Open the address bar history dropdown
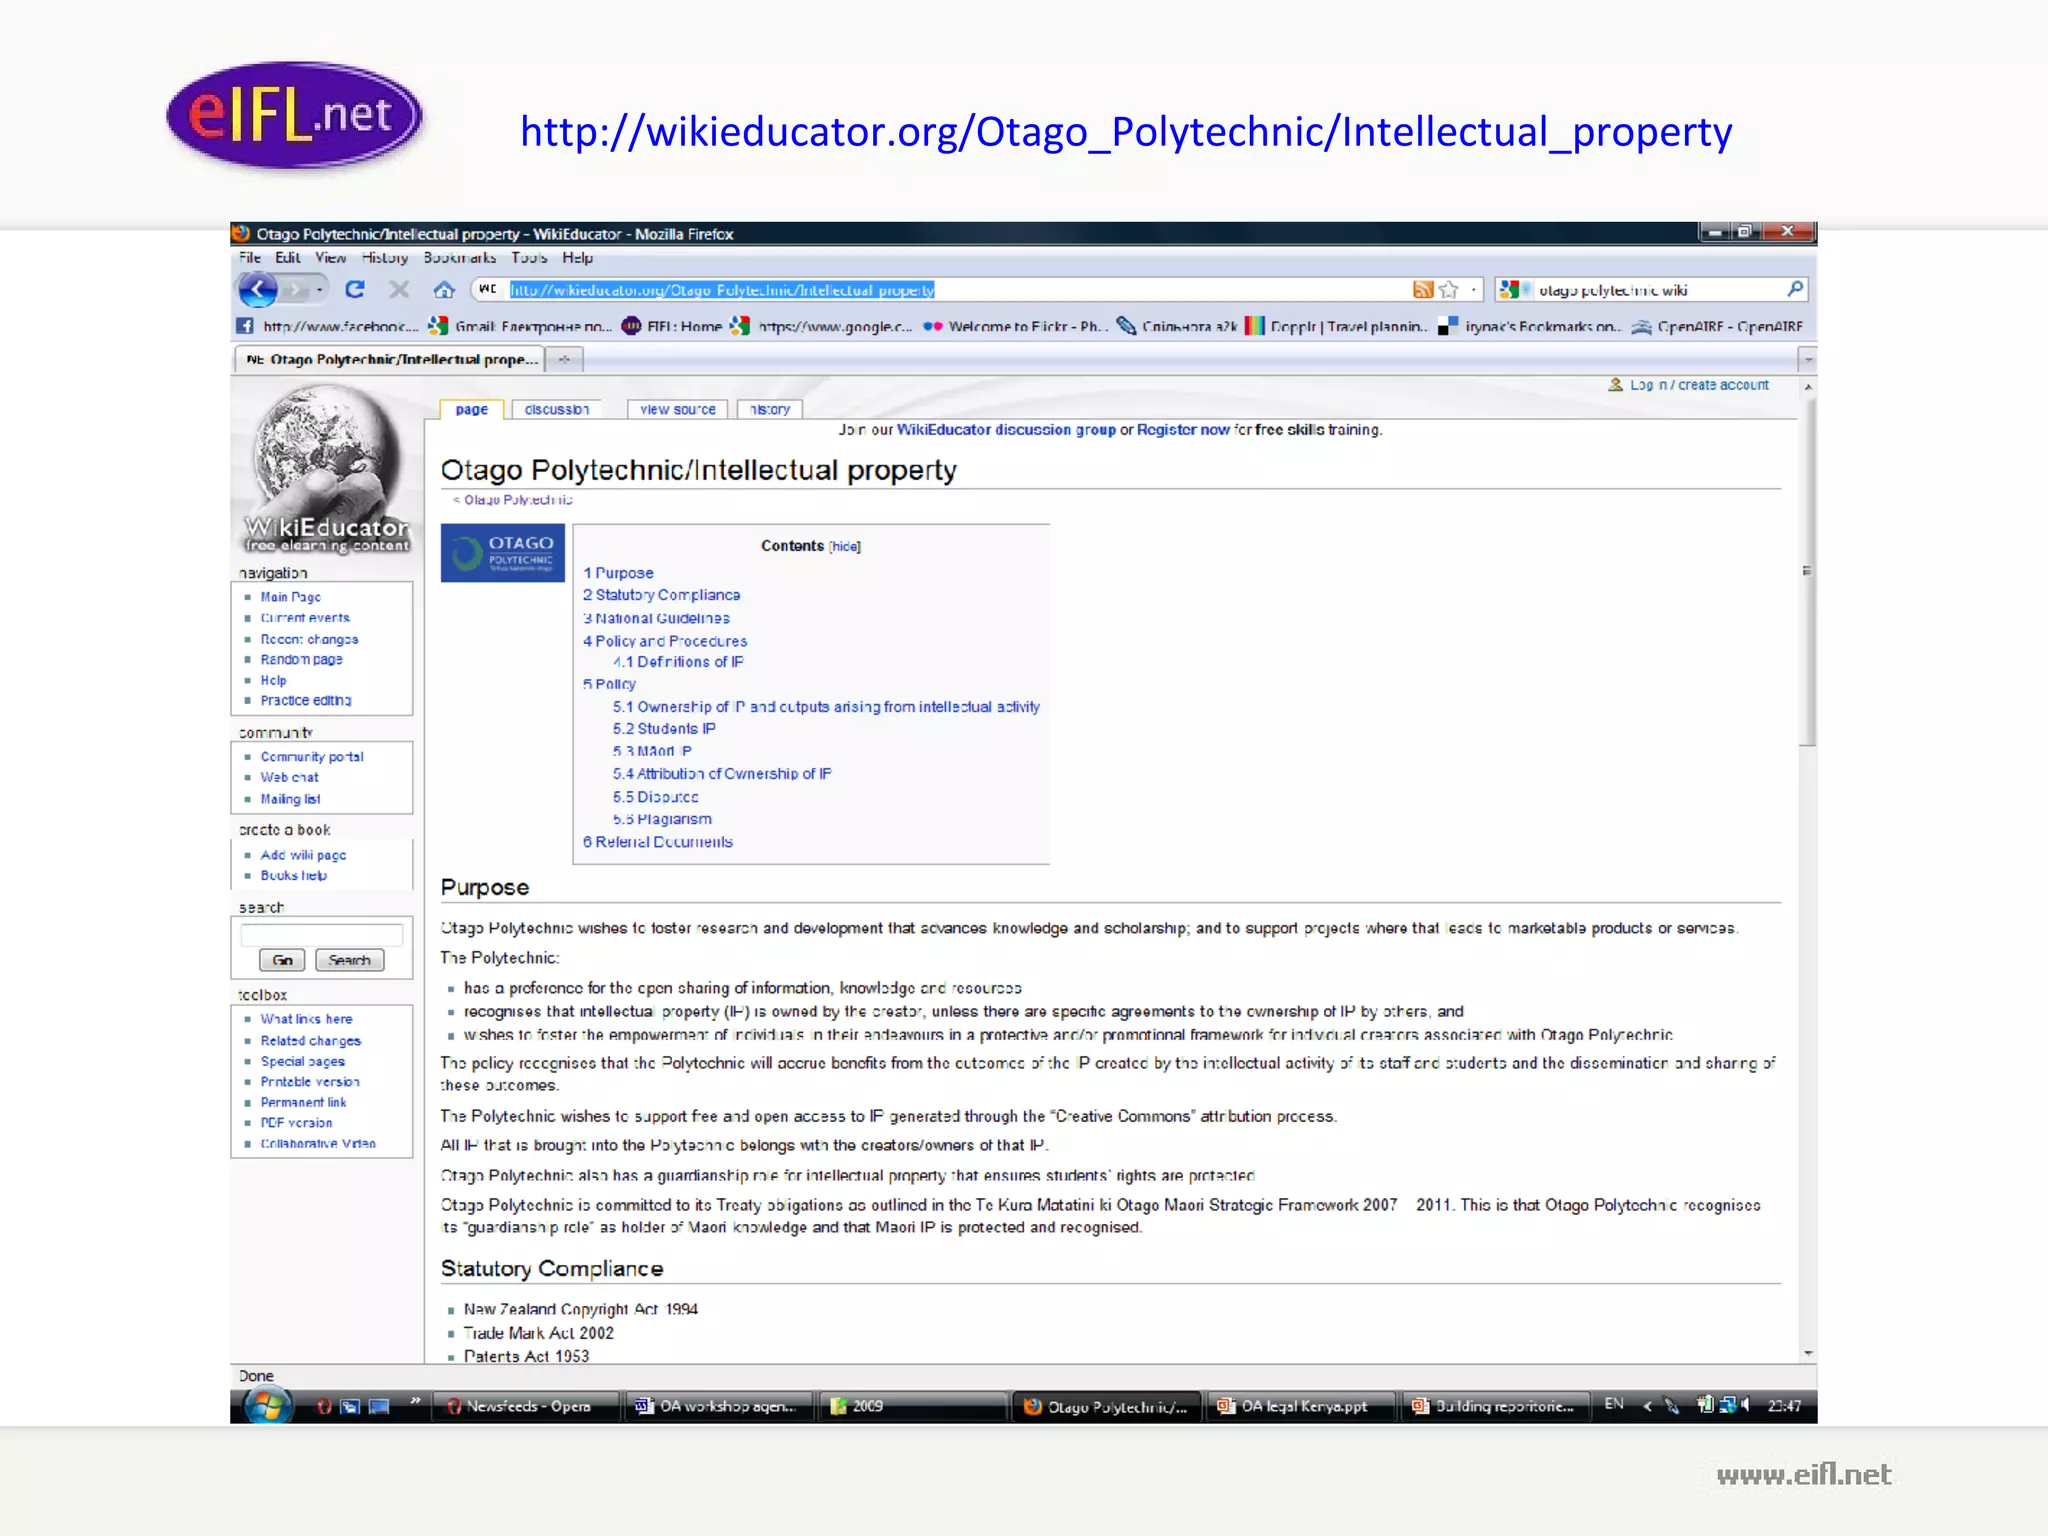The height and width of the screenshot is (1536, 2048). [1473, 289]
